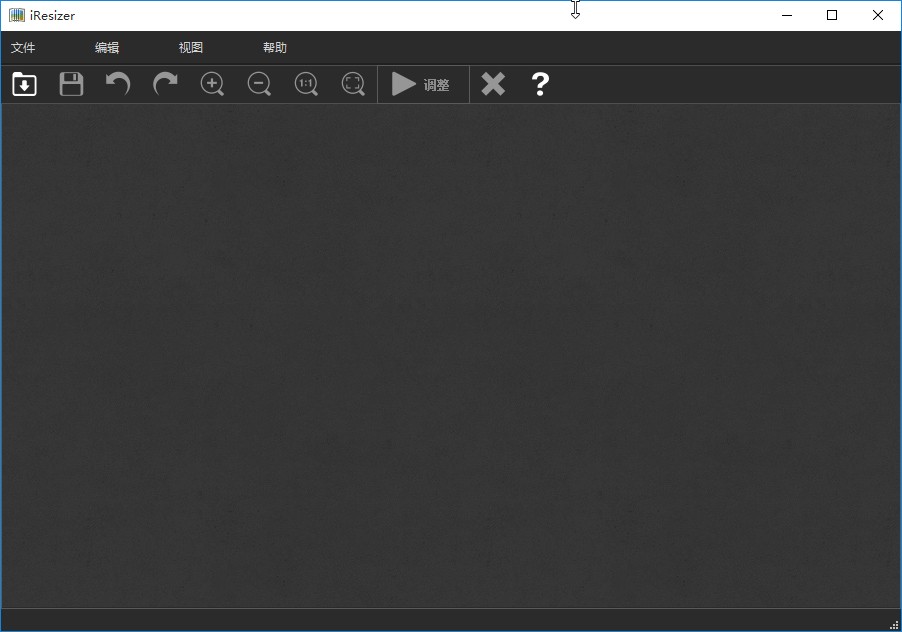Close the iResizer window
Screen dimensions: 902x632
click(878, 16)
